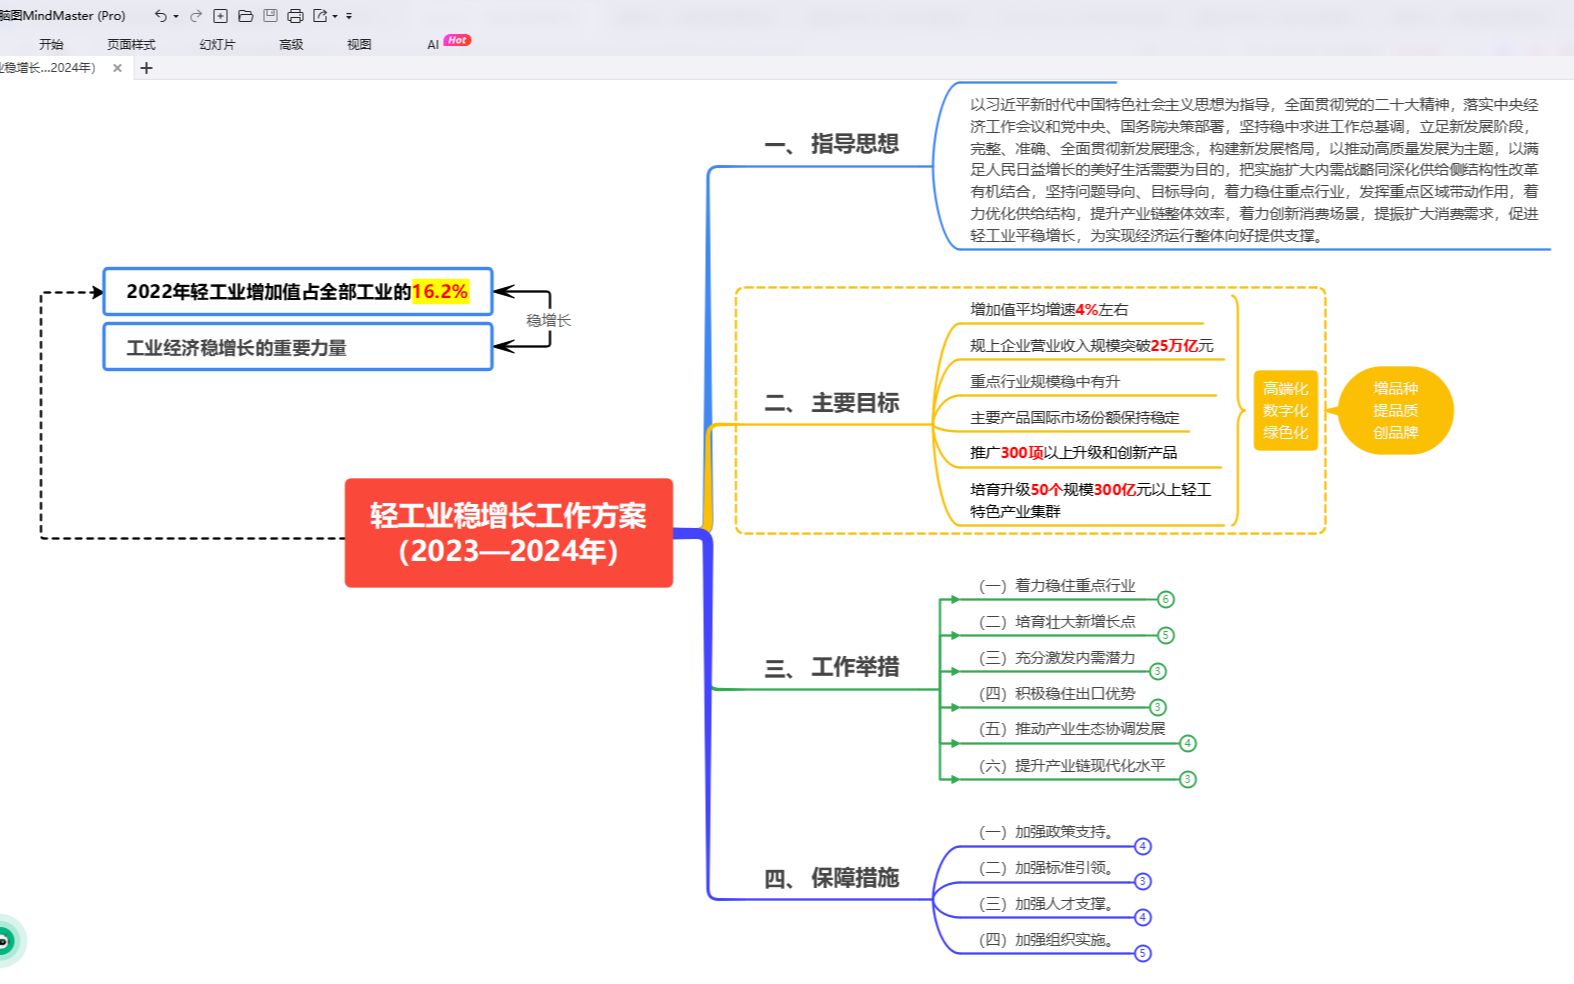Expand (二) 加强标准引领 via circle 3
The width and height of the screenshot is (1574, 984).
pos(1143,882)
